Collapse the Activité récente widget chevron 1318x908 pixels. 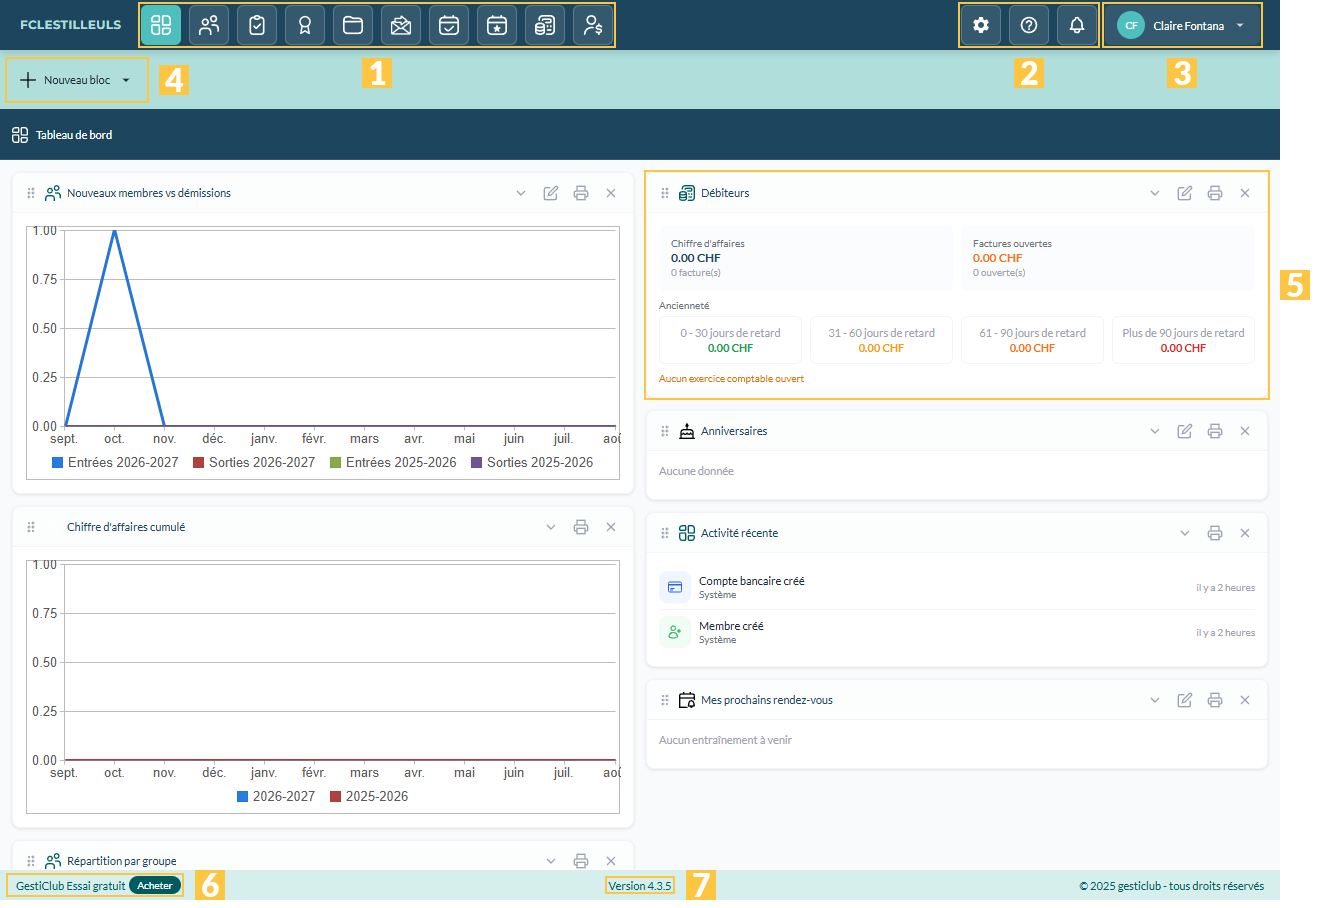pos(1185,533)
